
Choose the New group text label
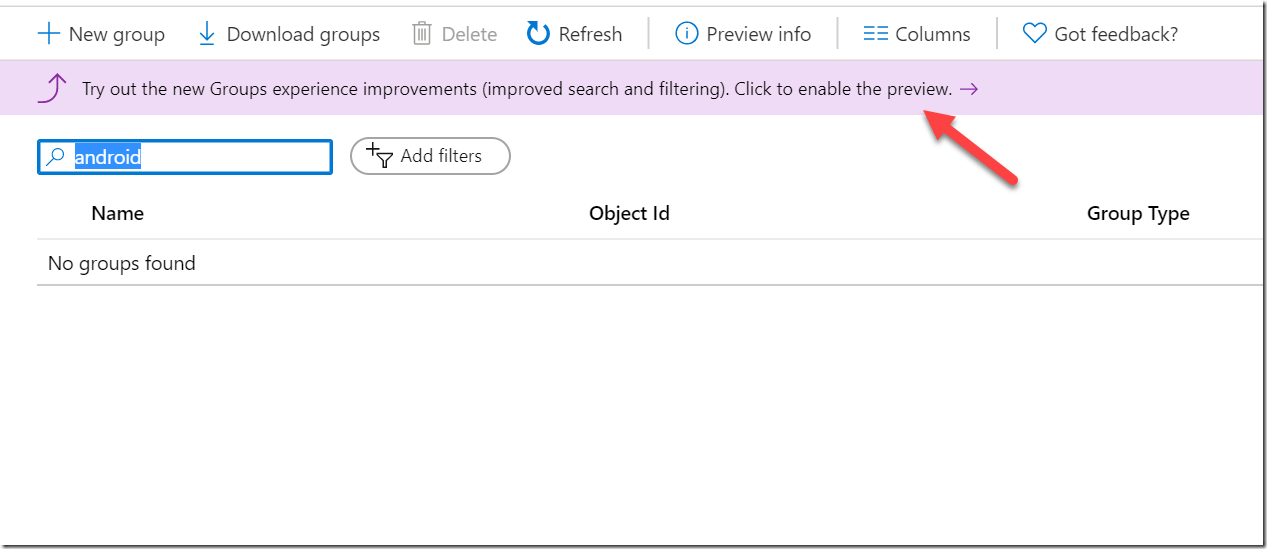coord(116,34)
